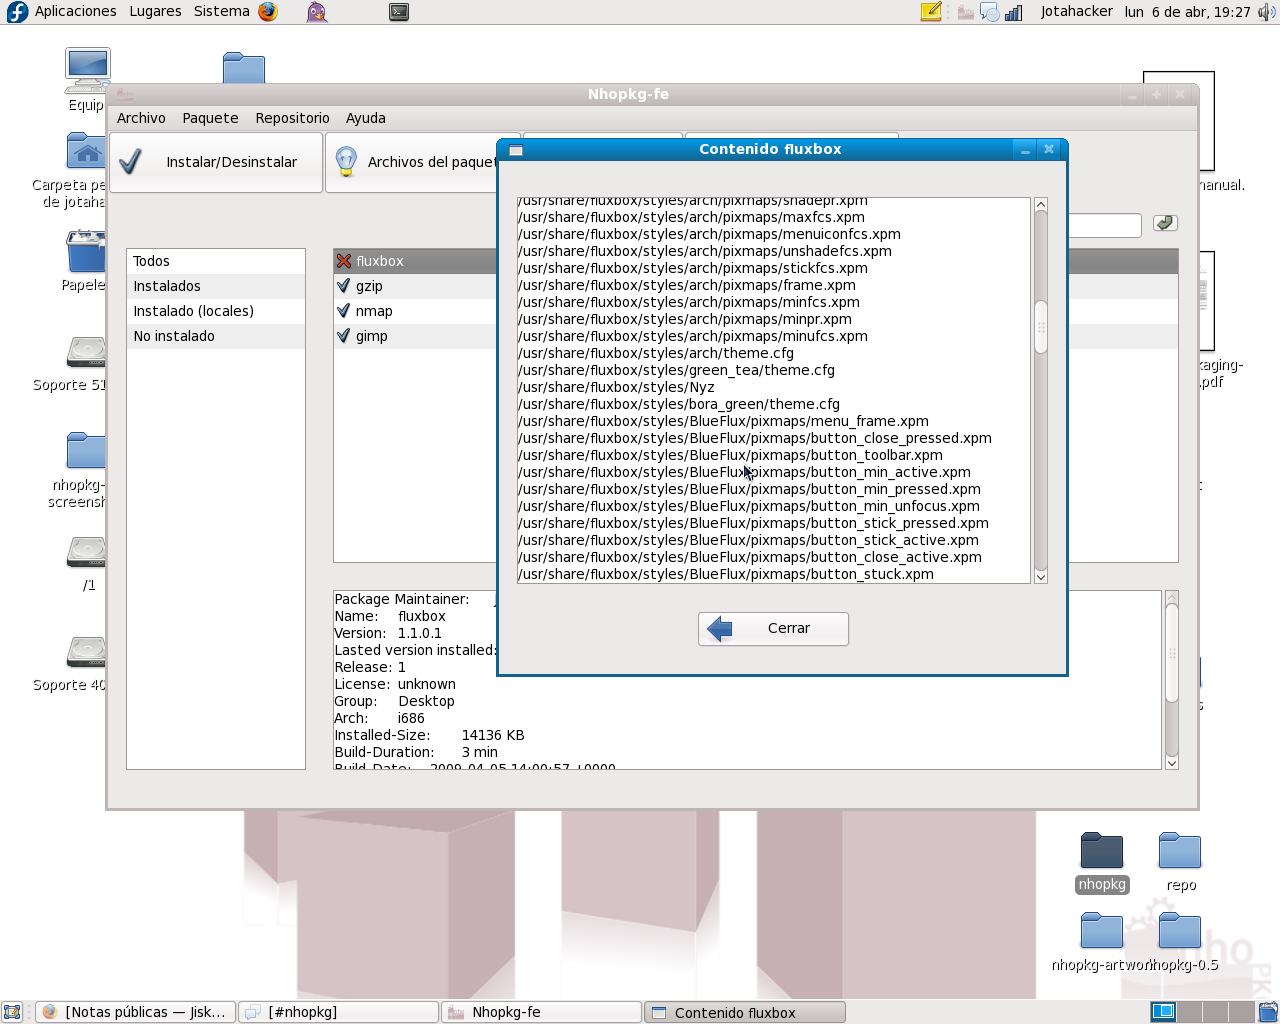Click the green_tea/theme.cfg file path line
1280x1024 pixels.
coord(676,370)
